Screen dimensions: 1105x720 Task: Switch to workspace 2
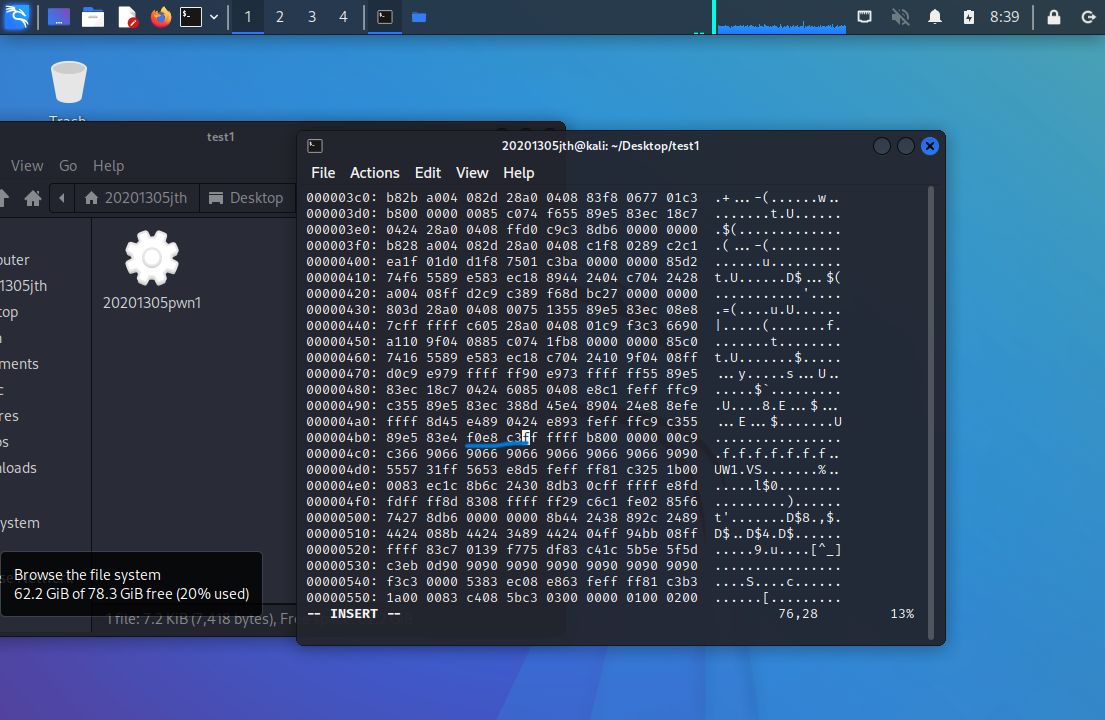280,17
